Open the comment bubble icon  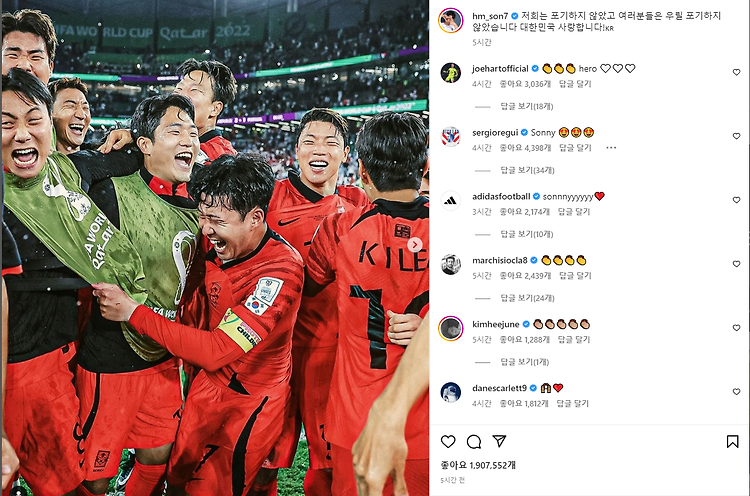click(x=474, y=441)
